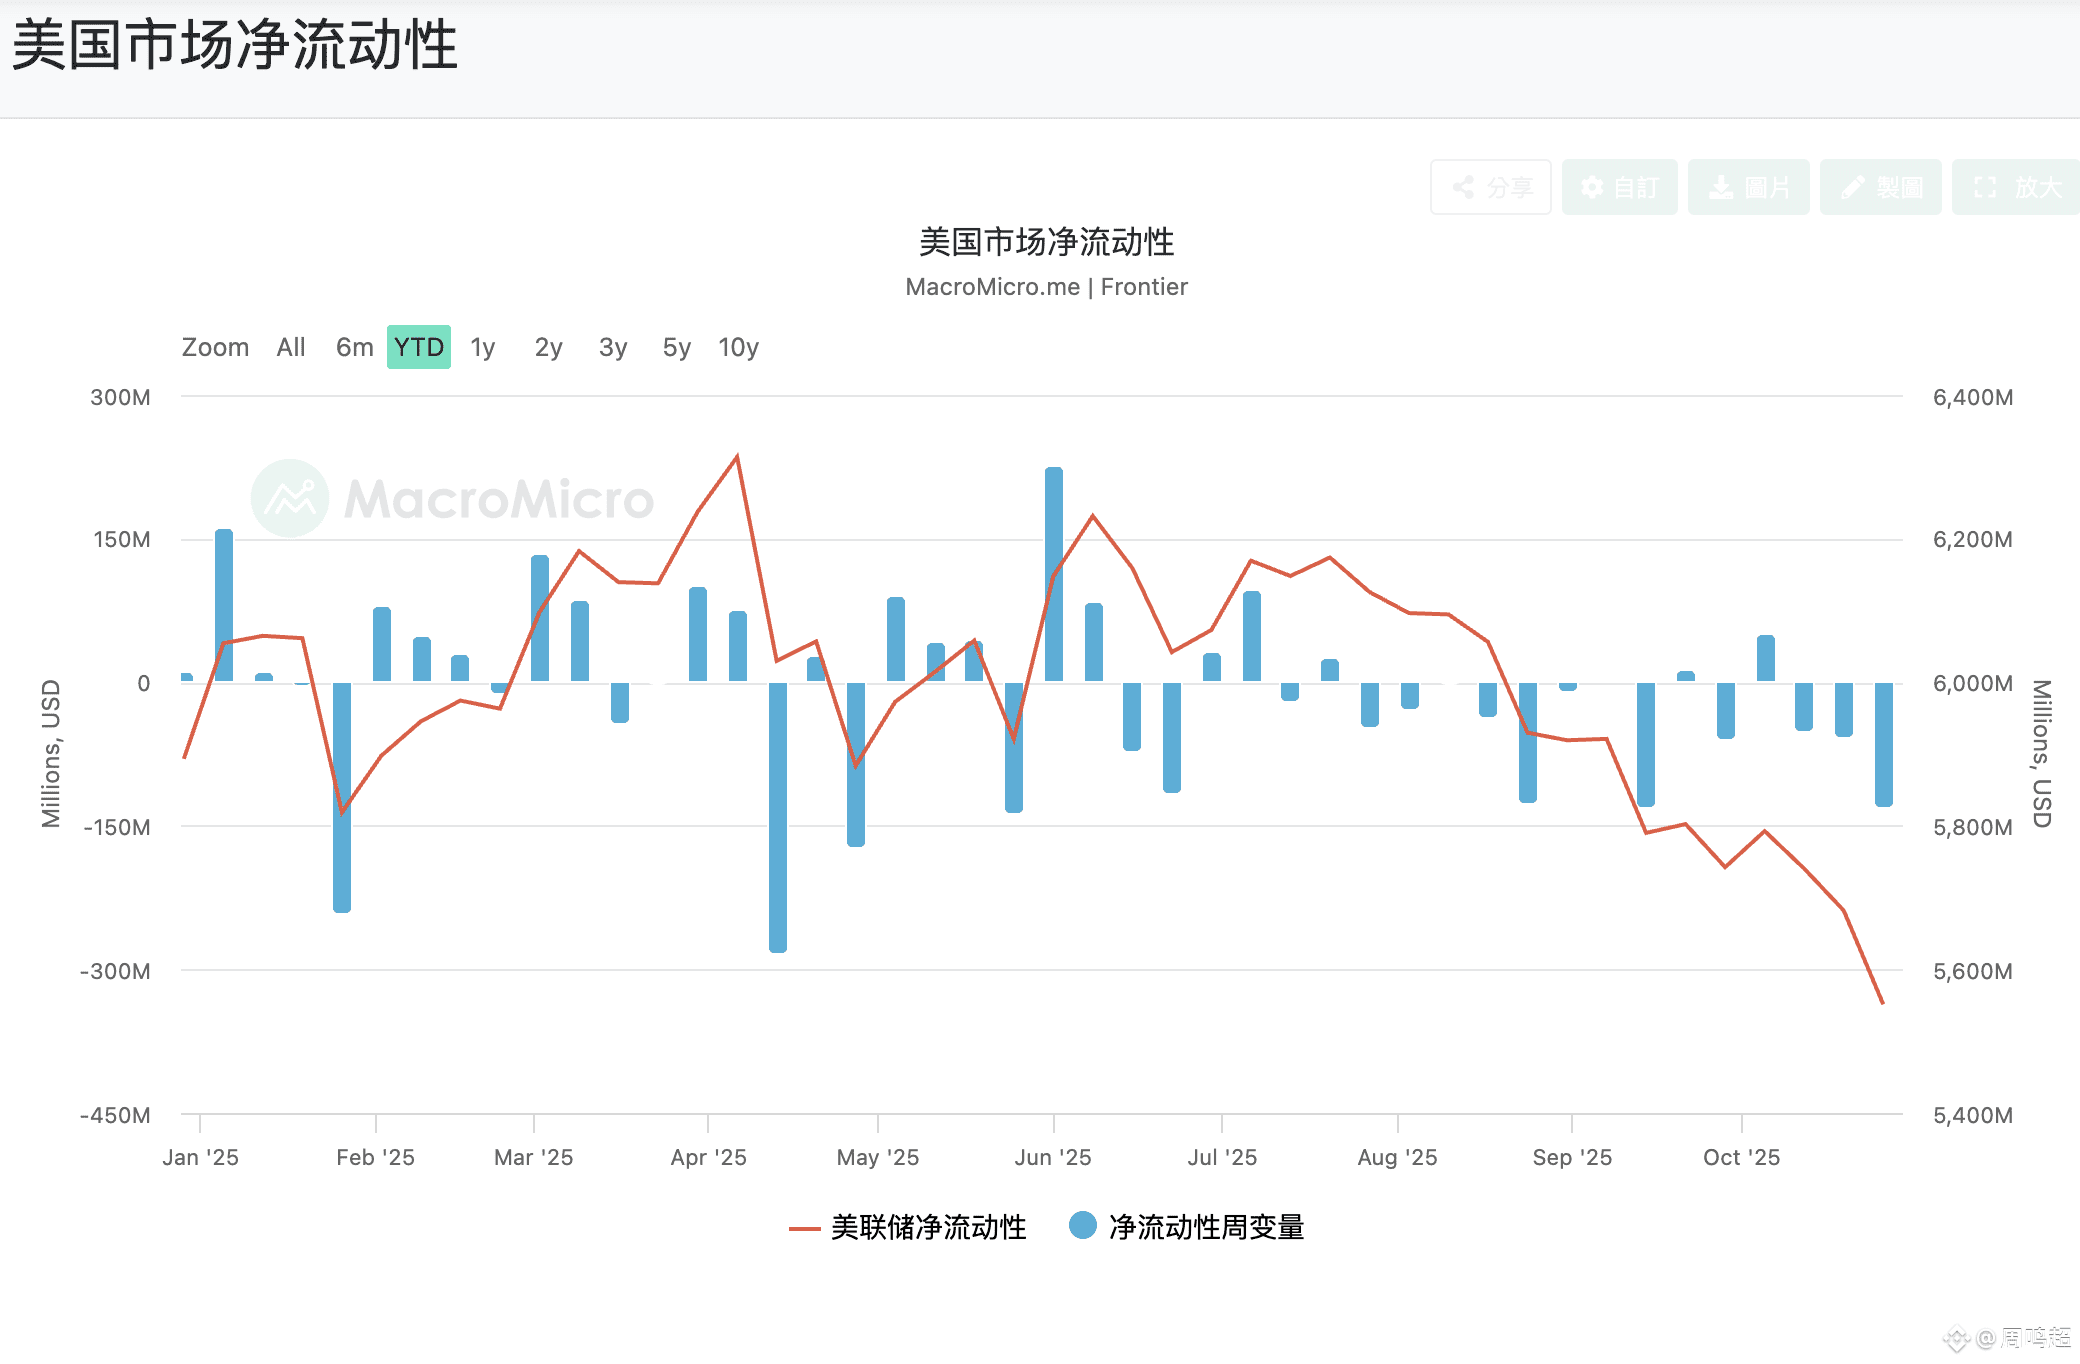
Task: Open the customize (自訂) gear settings
Action: tap(1619, 187)
